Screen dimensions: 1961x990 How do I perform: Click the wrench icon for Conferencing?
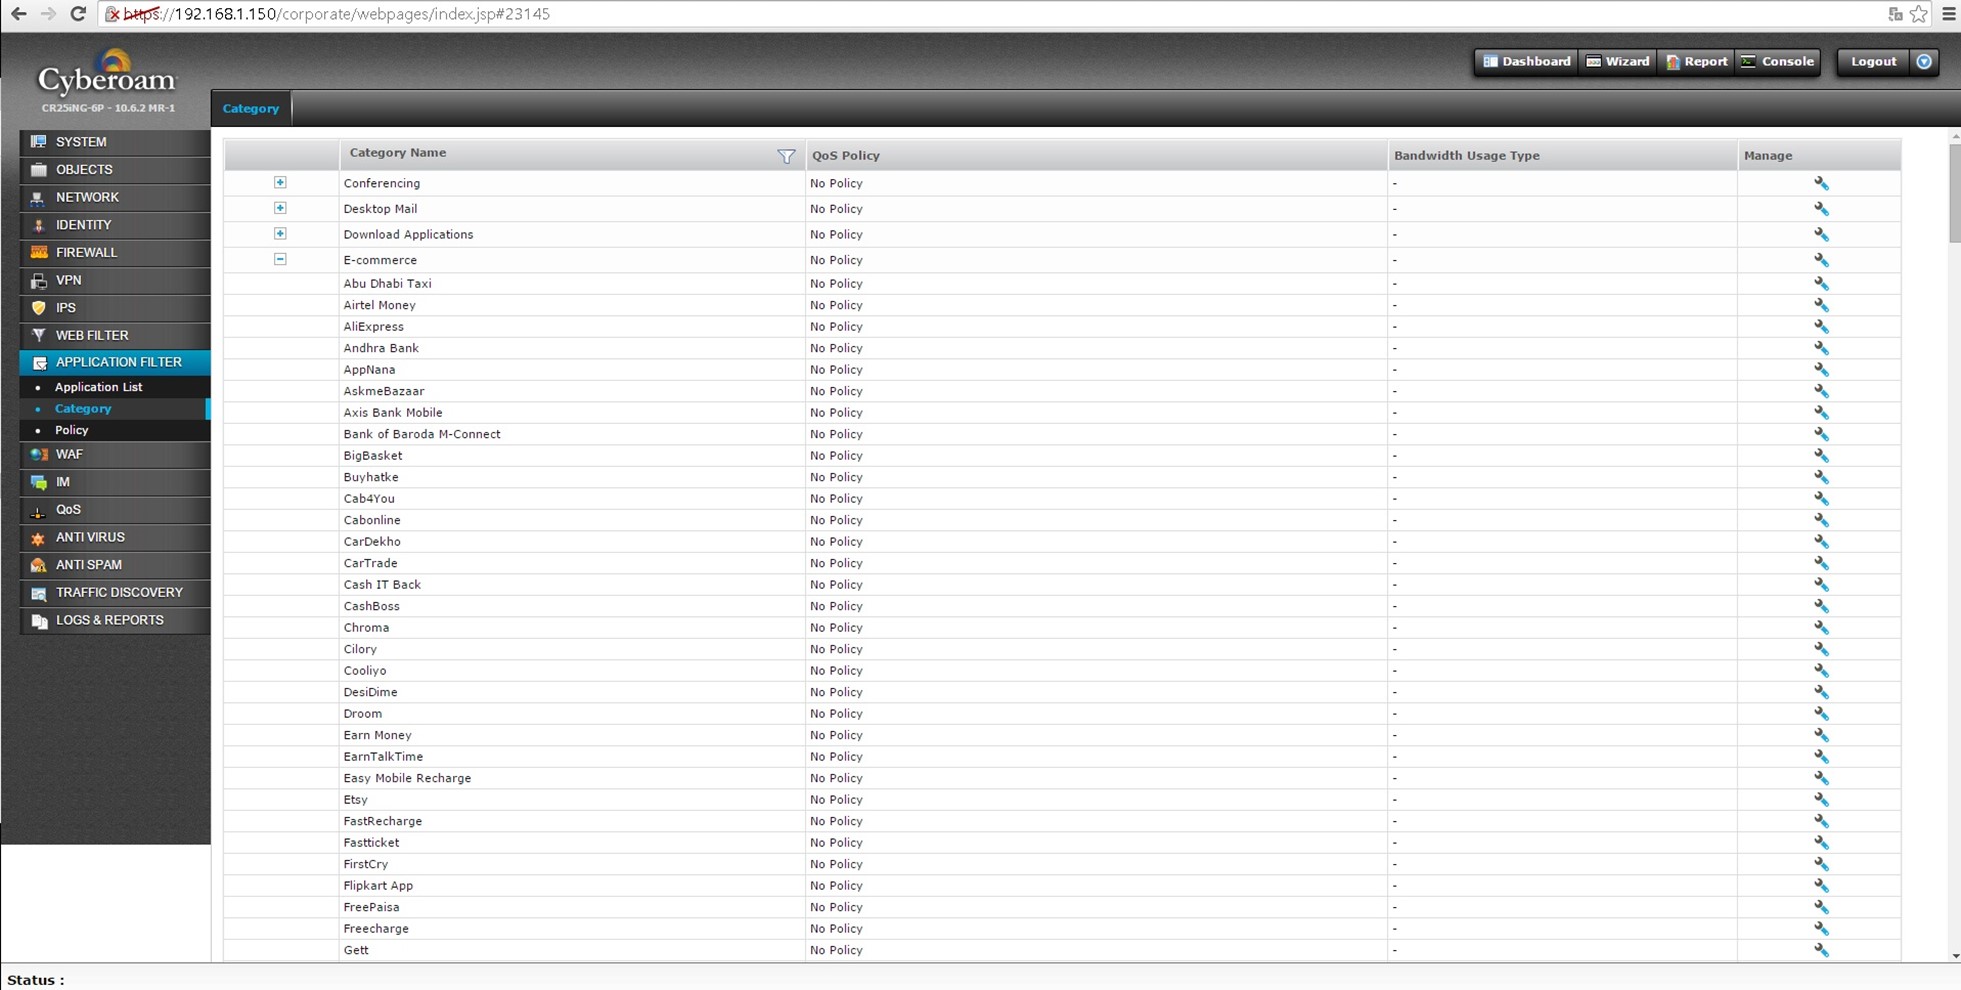point(1821,183)
